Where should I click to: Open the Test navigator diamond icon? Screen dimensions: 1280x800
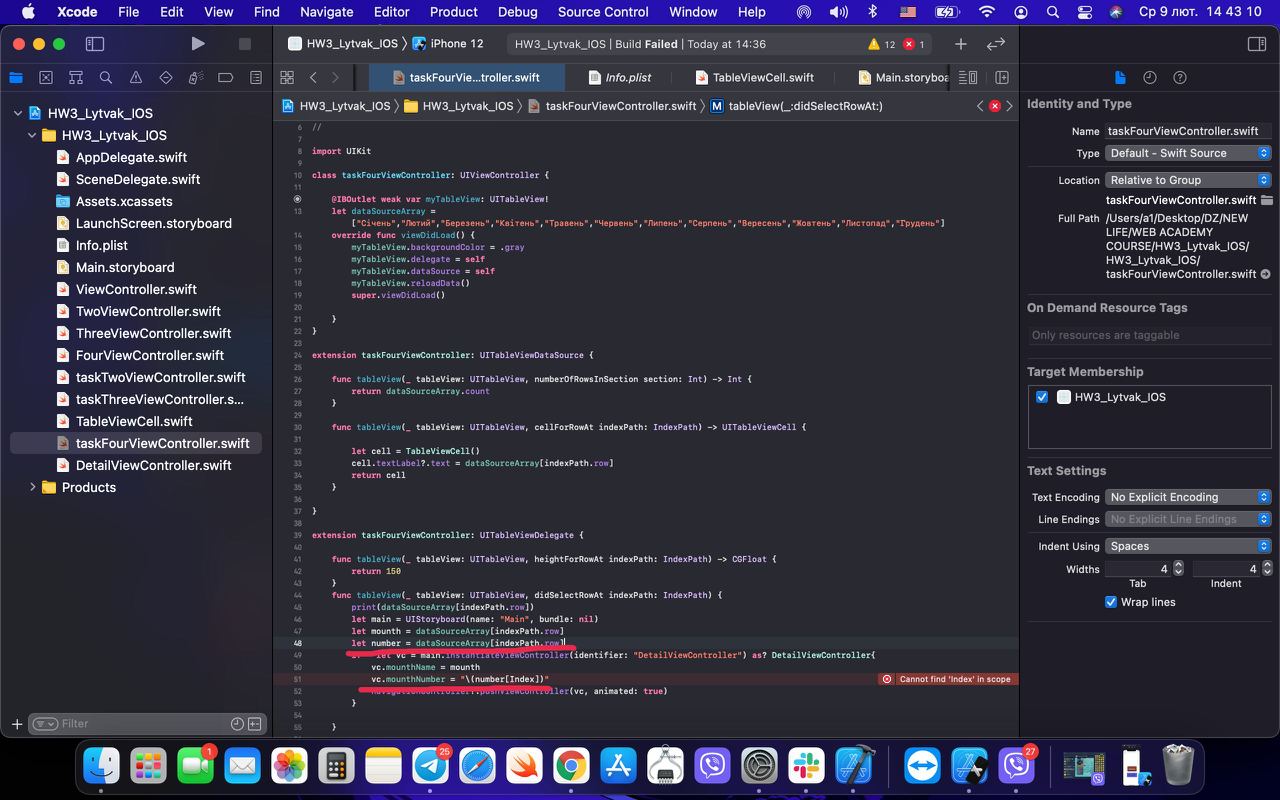coord(166,78)
